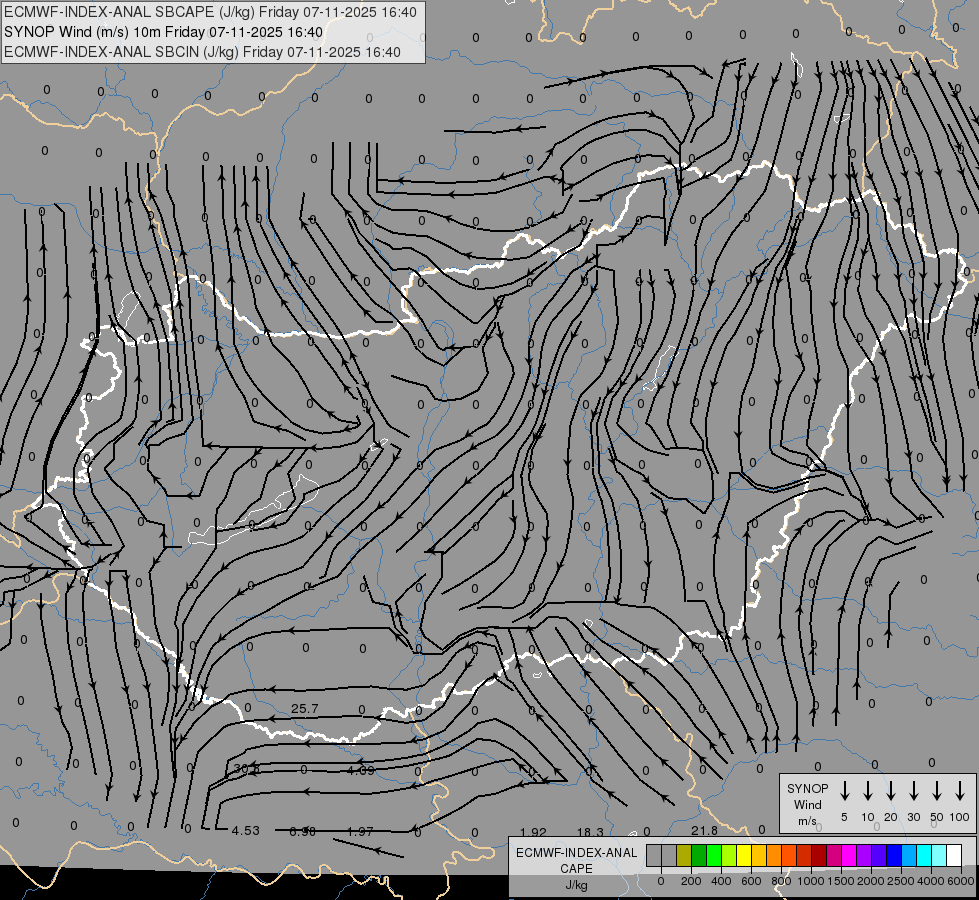Click the 6000 tick label on CAPE scale

tap(961, 881)
